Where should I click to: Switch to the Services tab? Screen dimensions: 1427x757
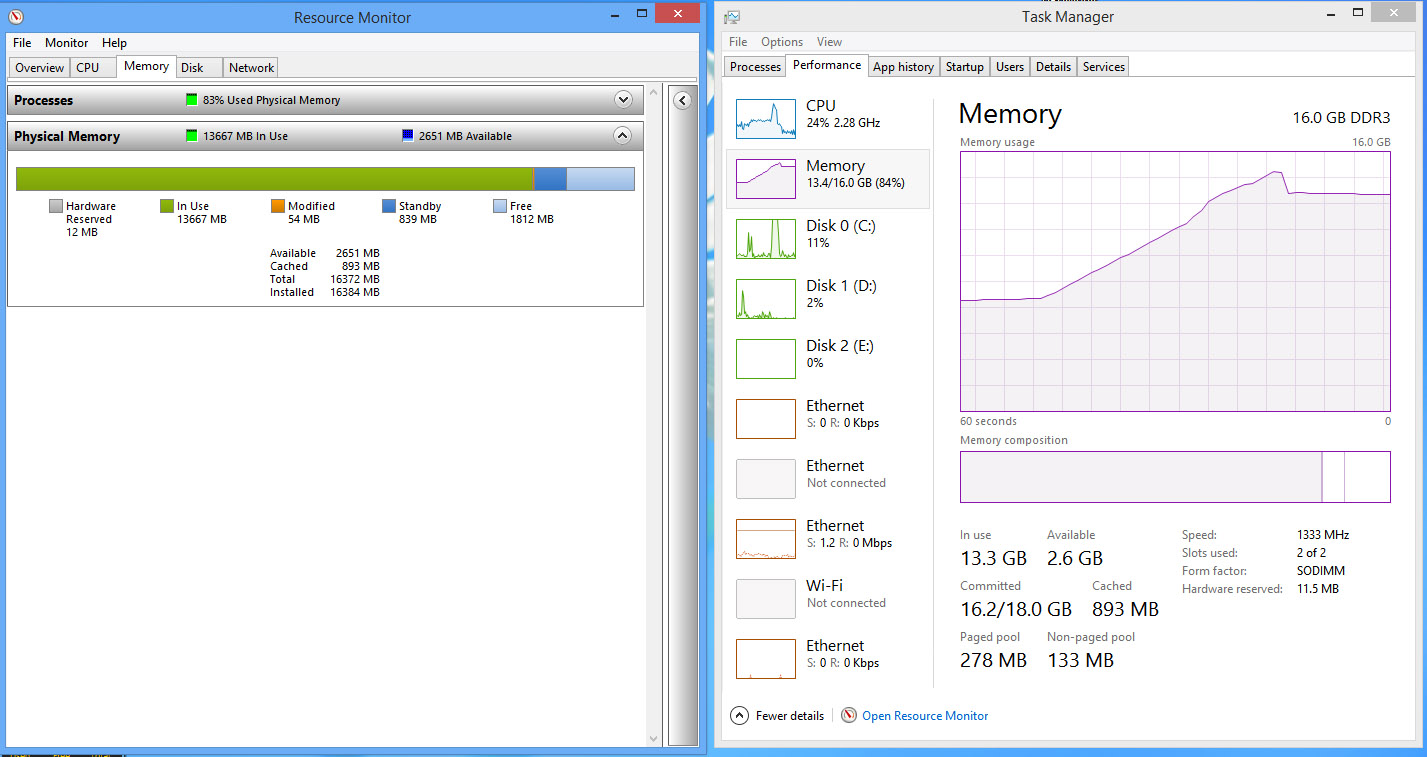click(x=1104, y=67)
